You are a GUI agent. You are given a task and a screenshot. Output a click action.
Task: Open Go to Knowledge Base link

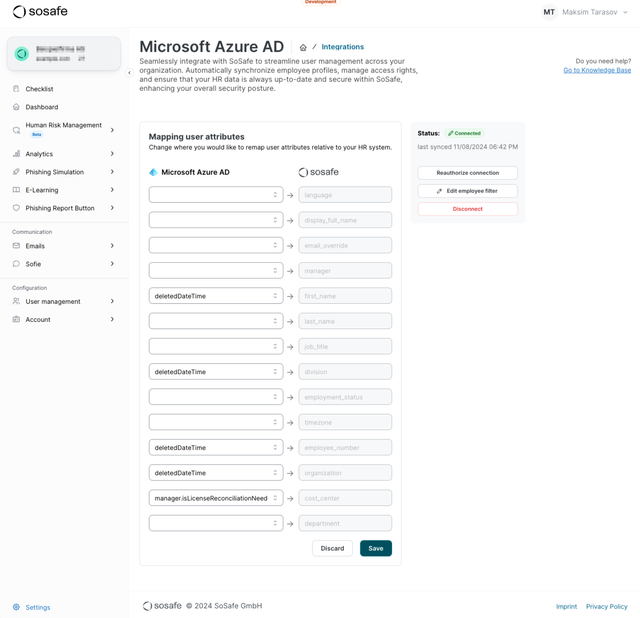596,70
